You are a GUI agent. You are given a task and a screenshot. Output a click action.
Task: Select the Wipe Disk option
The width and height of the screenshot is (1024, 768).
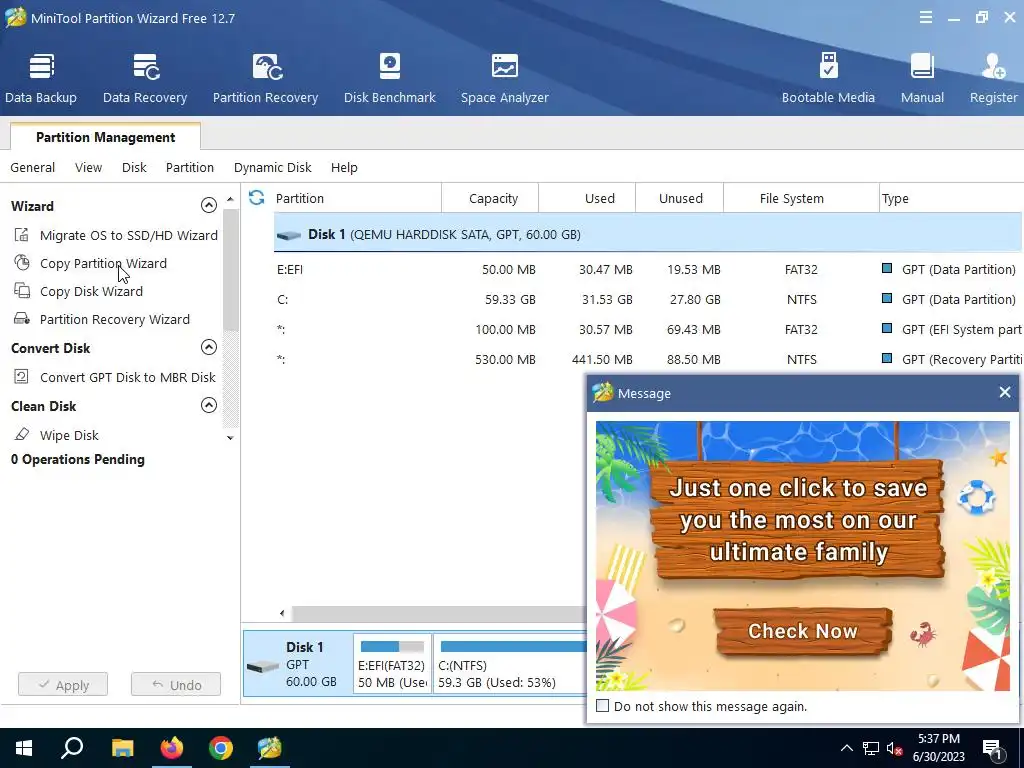pyautogui.click(x=69, y=435)
